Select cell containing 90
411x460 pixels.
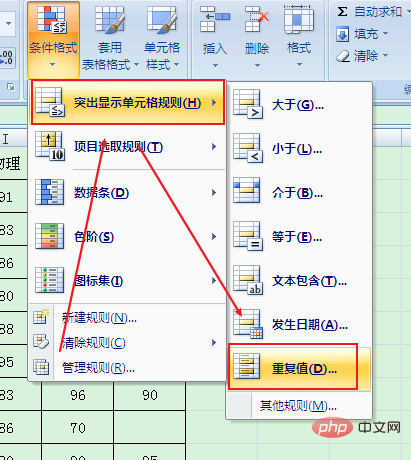click(x=150, y=395)
